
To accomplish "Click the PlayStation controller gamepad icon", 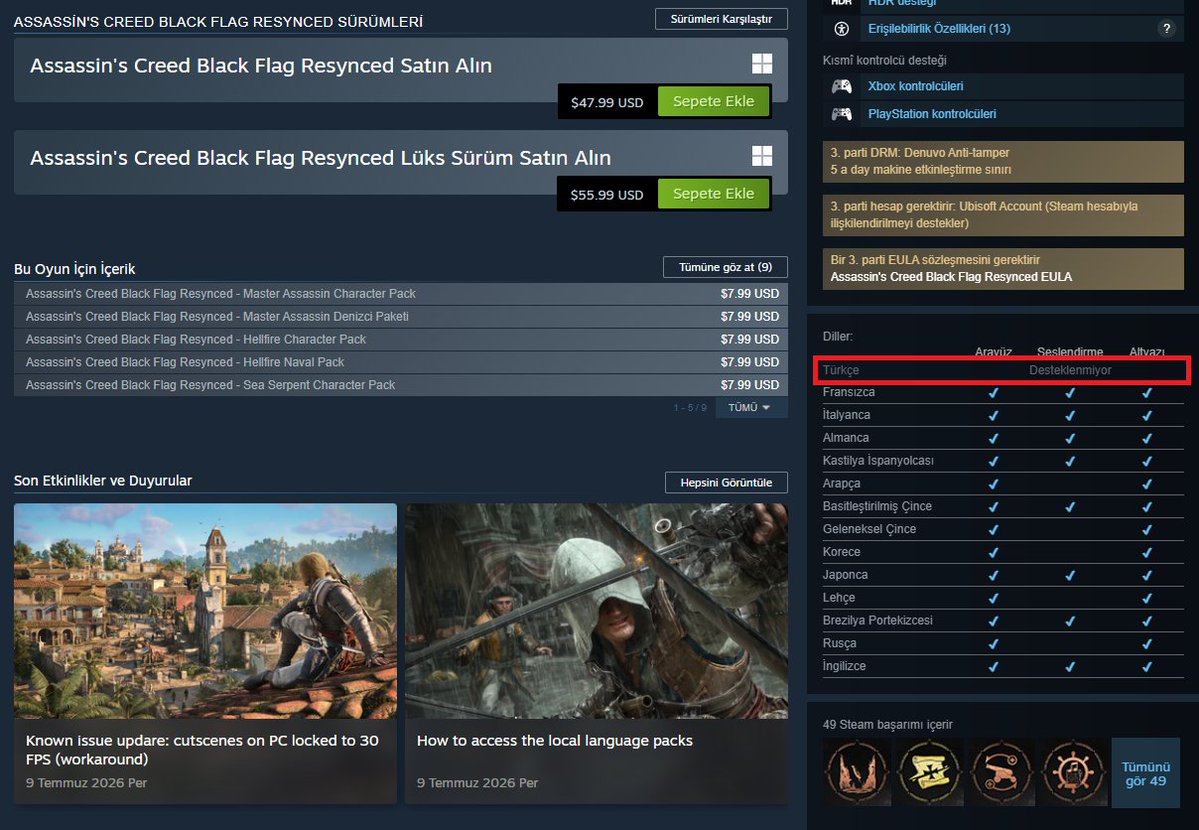I will pos(841,114).
